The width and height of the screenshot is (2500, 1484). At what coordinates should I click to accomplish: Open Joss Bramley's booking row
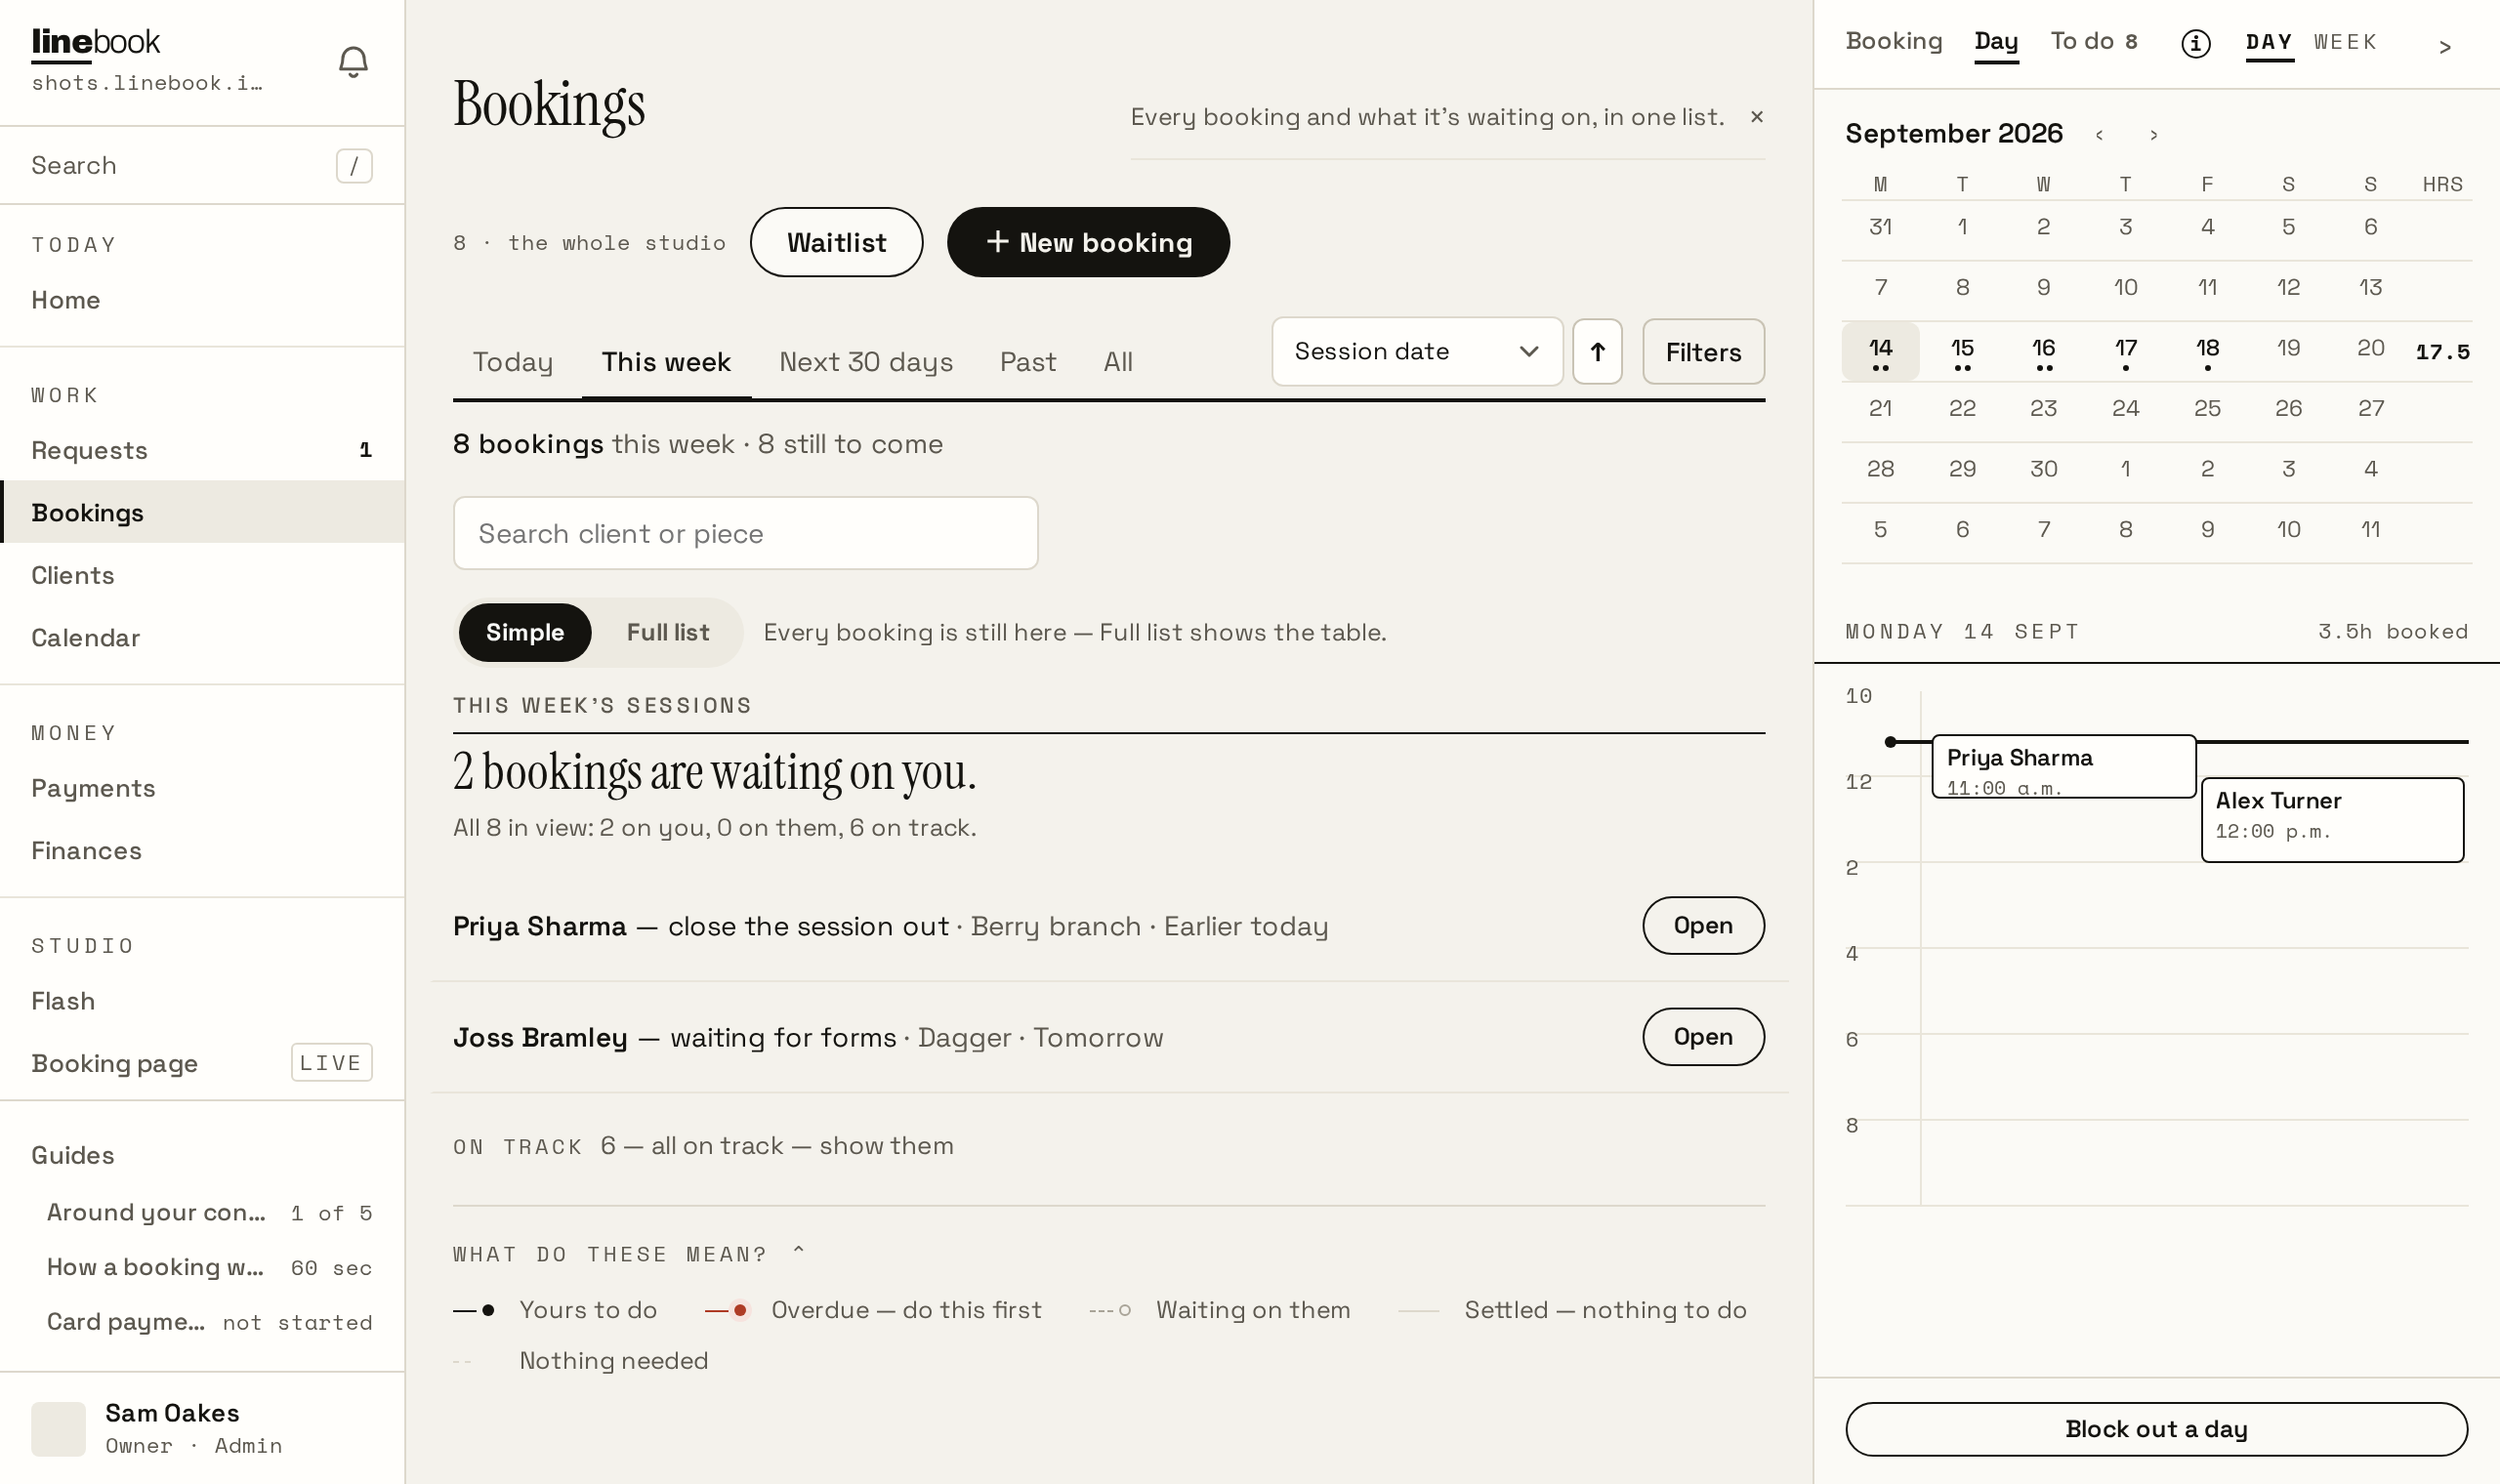(1703, 1037)
